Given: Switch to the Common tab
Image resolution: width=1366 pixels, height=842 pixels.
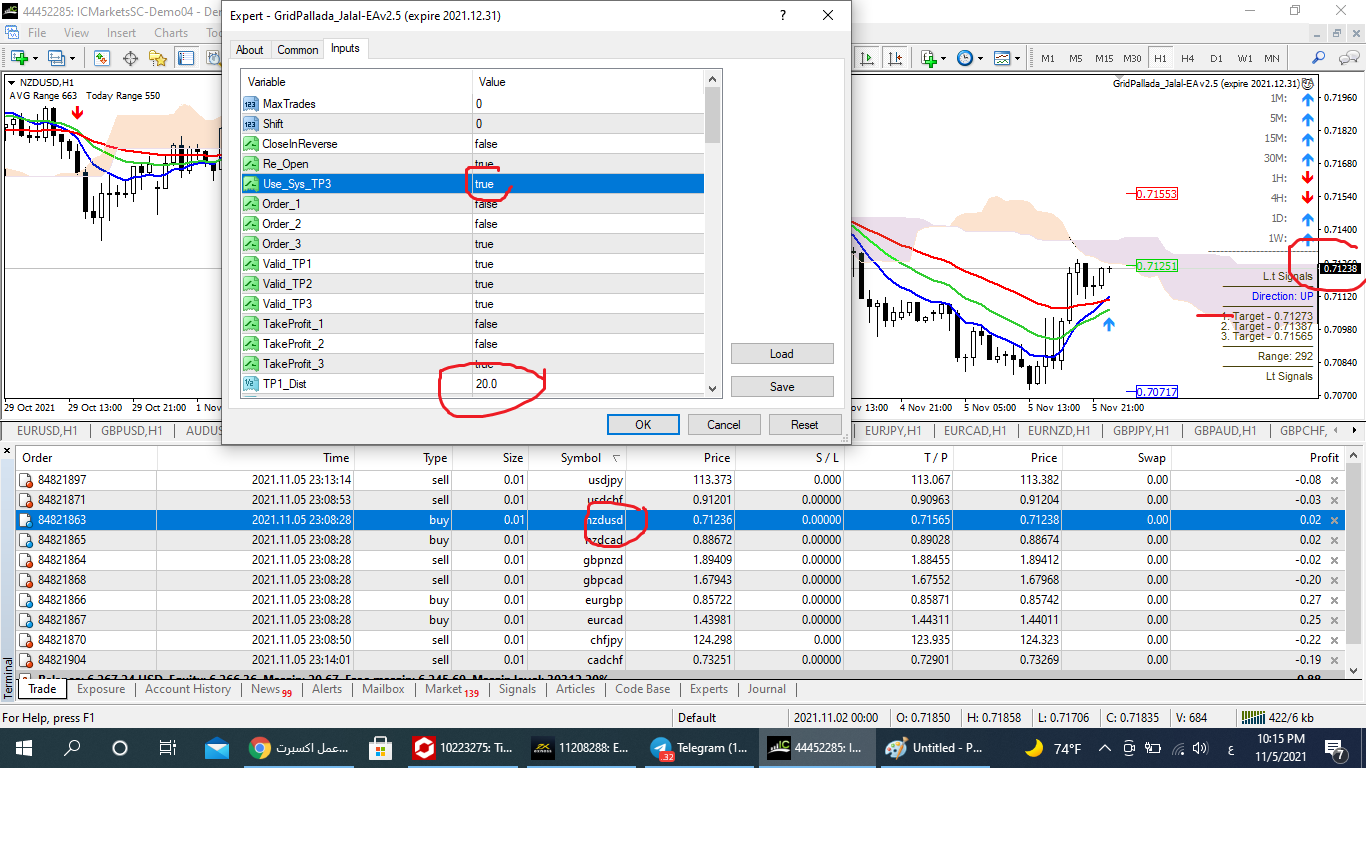Looking at the screenshot, I should pyautogui.click(x=298, y=50).
